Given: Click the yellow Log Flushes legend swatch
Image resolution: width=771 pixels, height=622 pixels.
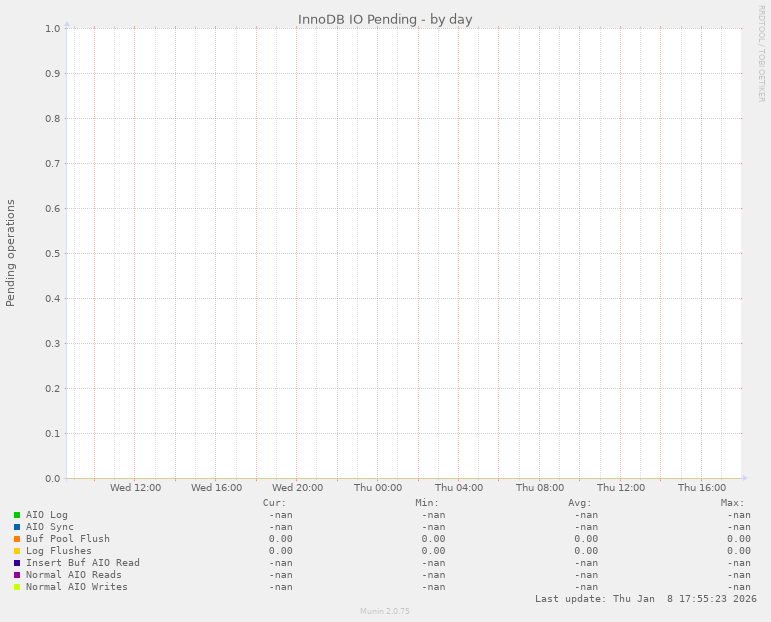Looking at the screenshot, I should (17, 551).
